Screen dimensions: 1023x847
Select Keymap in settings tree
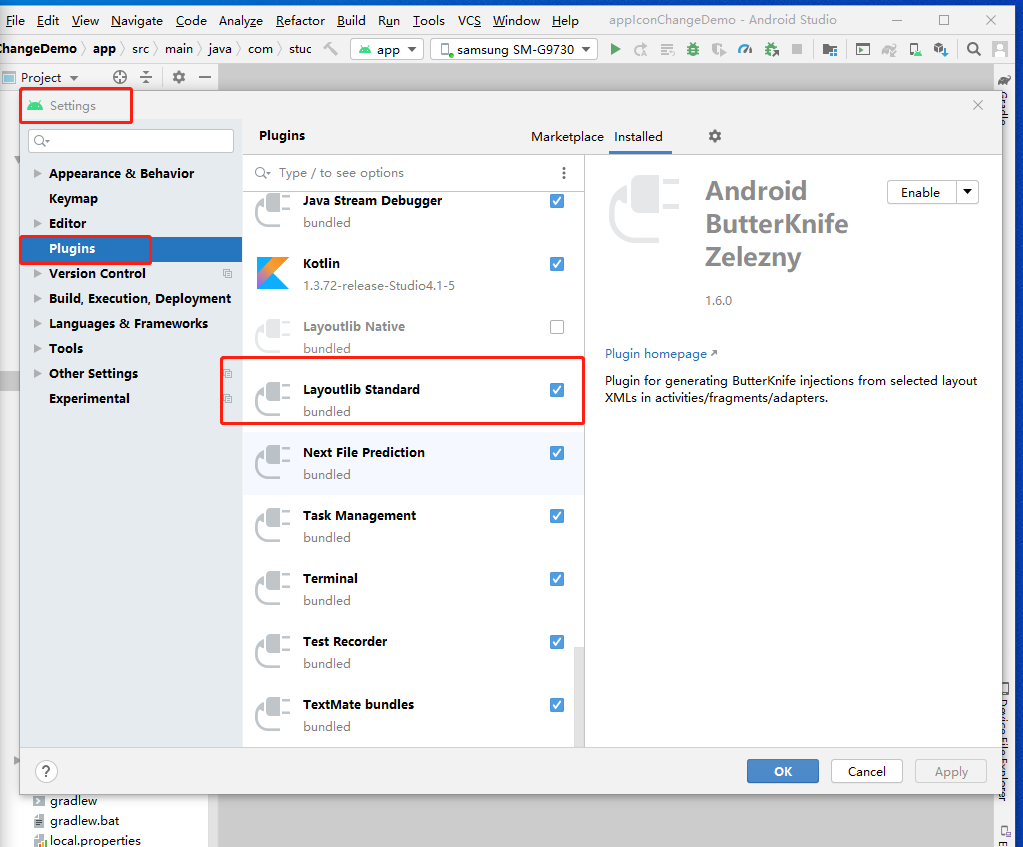coord(73,198)
